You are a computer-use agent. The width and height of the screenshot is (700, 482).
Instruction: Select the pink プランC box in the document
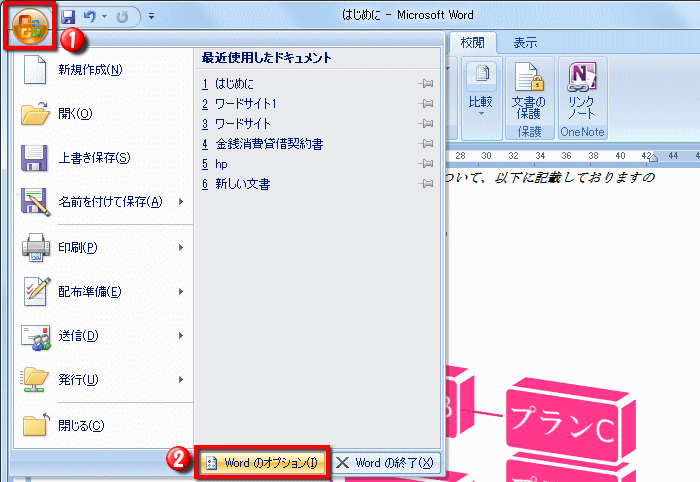571,419
